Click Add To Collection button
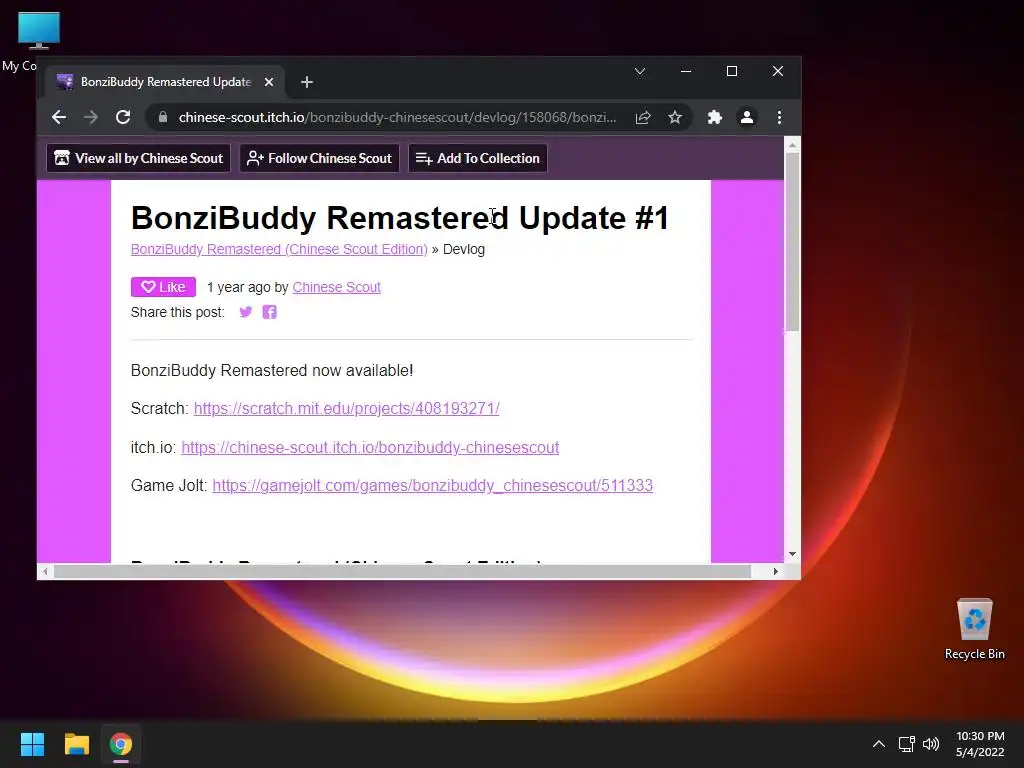 coord(477,158)
